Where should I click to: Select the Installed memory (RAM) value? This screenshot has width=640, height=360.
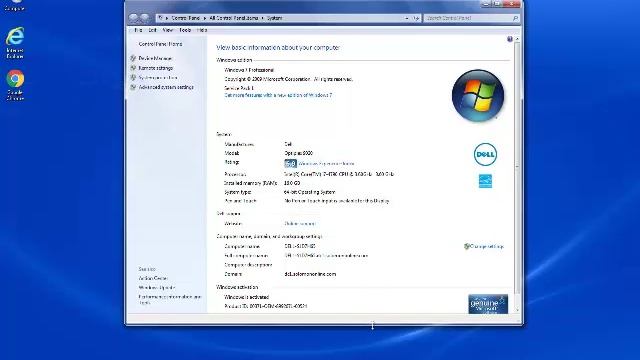click(x=292, y=183)
